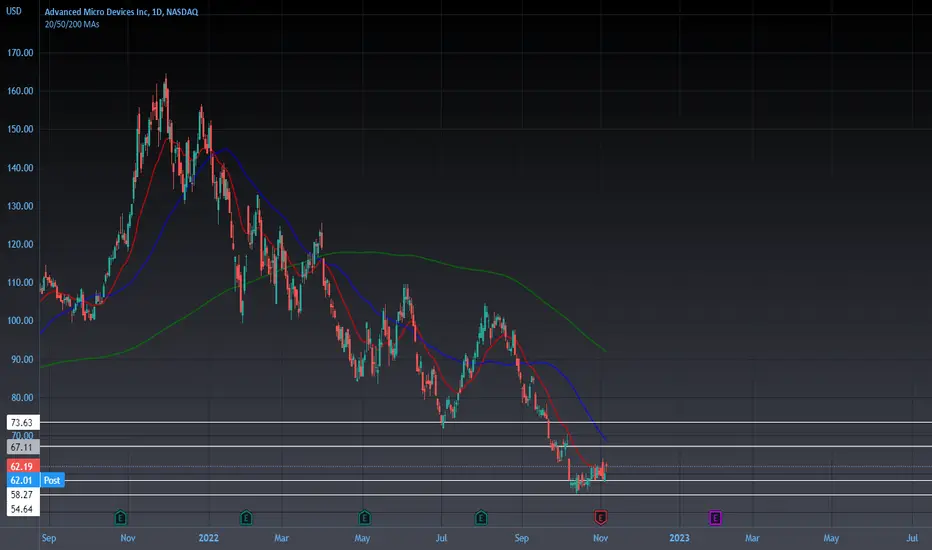Select the white horizontal line at 73.63
This screenshot has width=932, height=550.
pyautogui.click(x=486, y=422)
